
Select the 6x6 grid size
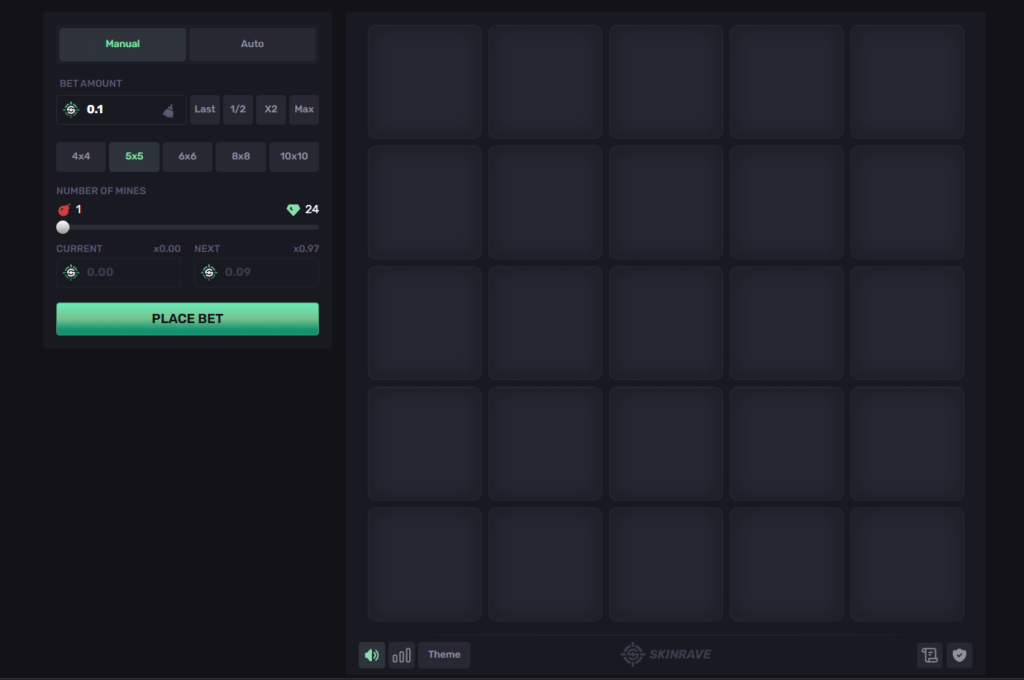[x=187, y=157]
